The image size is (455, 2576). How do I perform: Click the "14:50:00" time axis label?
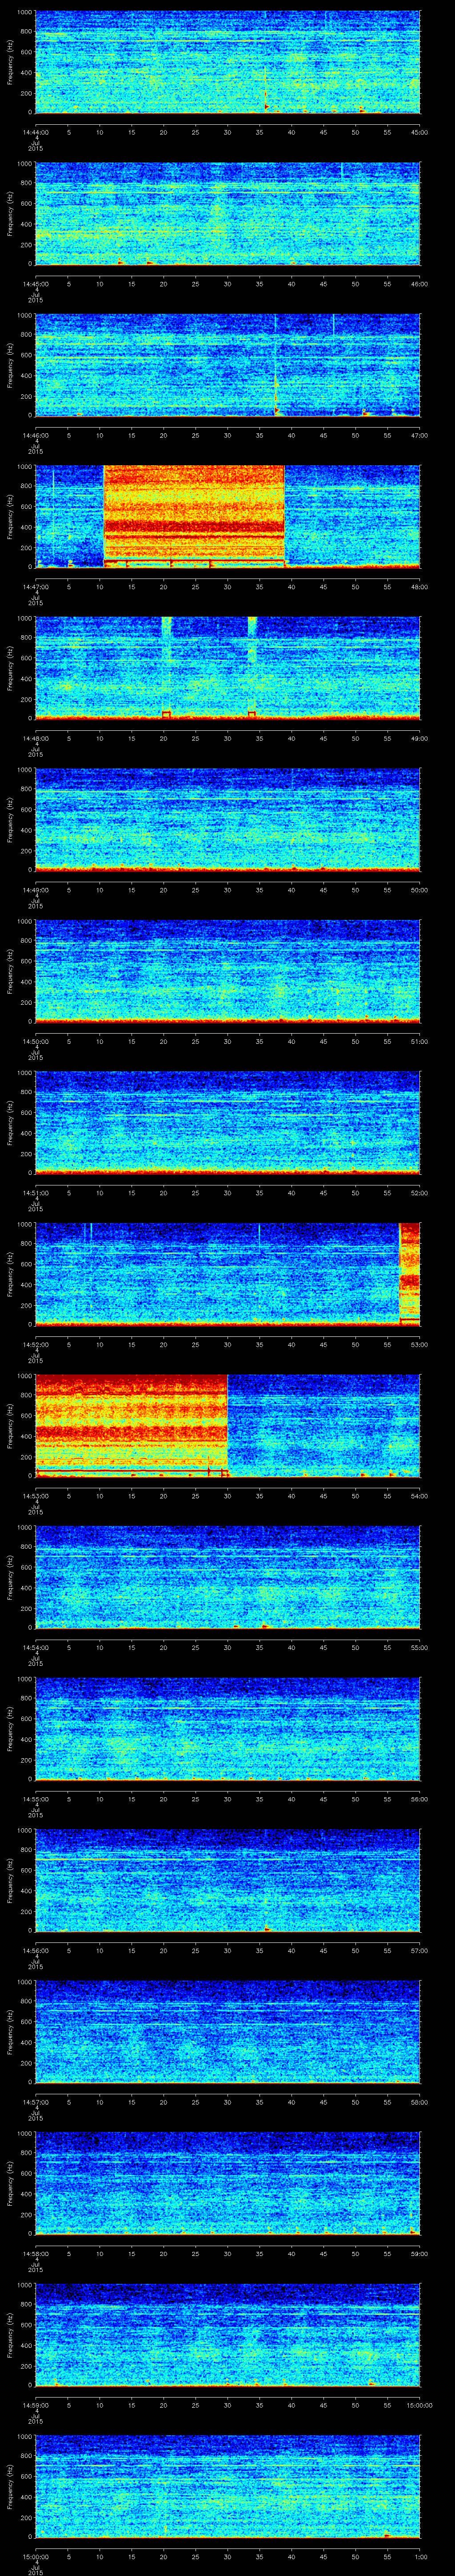click(35, 1041)
